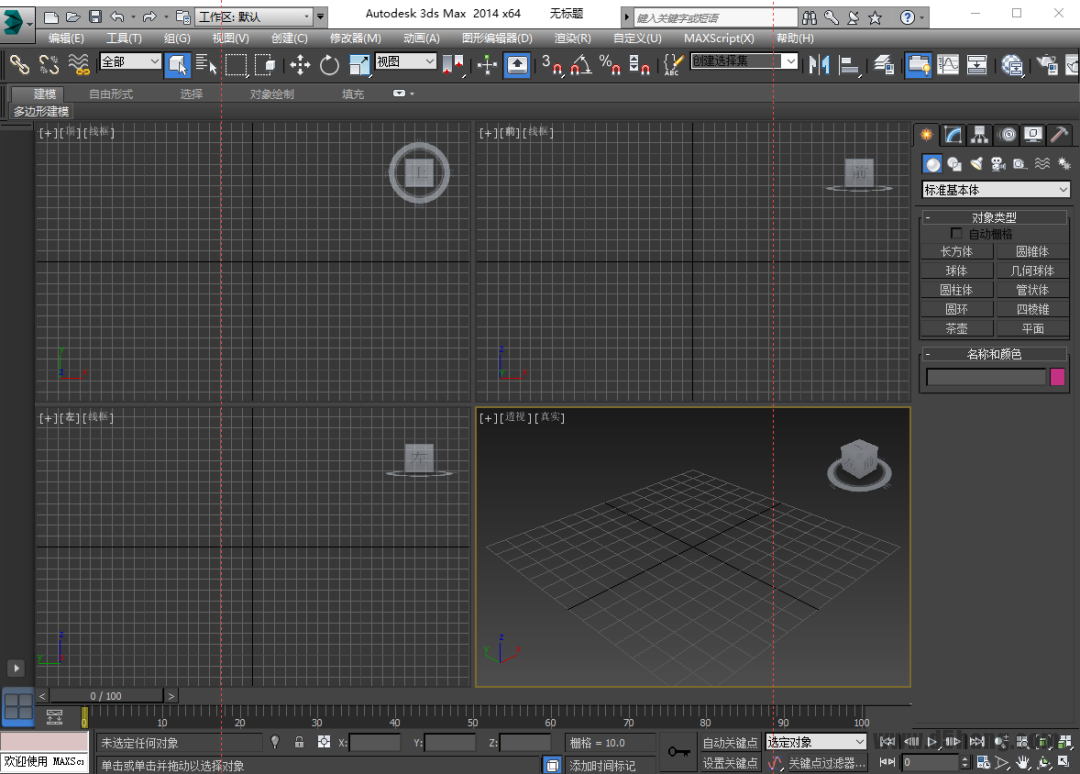The height and width of the screenshot is (774, 1080).
Task: Click the 几何球体 geosphere button
Action: [1032, 271]
